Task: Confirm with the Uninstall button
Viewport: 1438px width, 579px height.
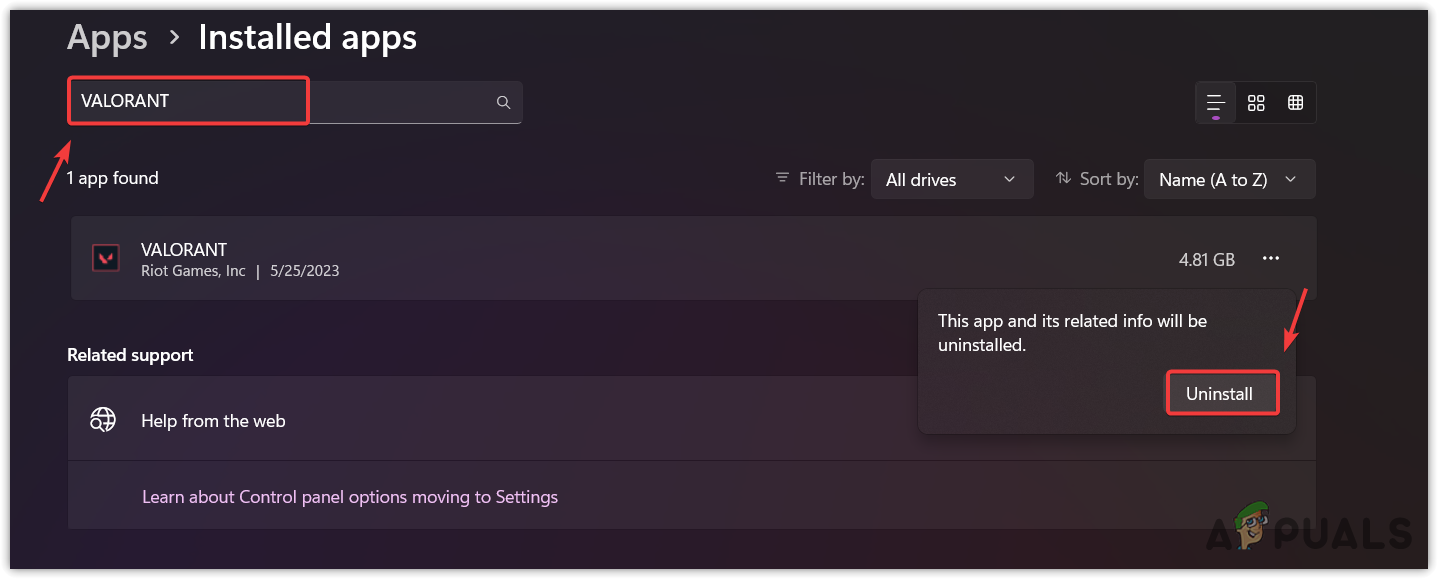Action: click(x=1219, y=394)
